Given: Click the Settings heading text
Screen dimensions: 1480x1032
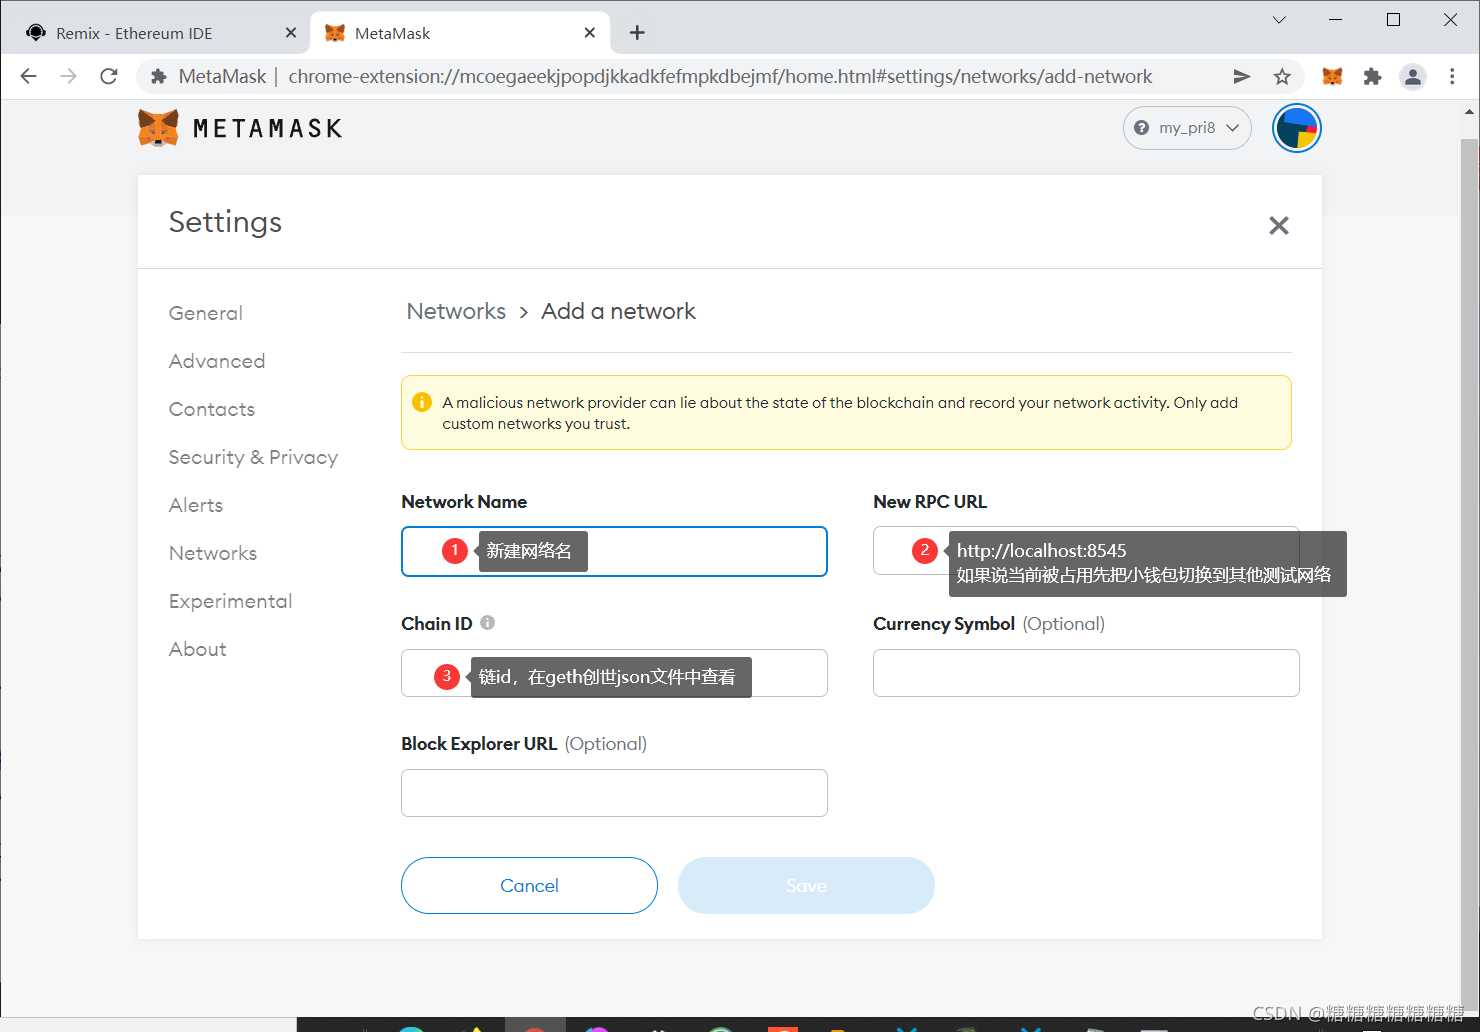Looking at the screenshot, I should pos(225,222).
